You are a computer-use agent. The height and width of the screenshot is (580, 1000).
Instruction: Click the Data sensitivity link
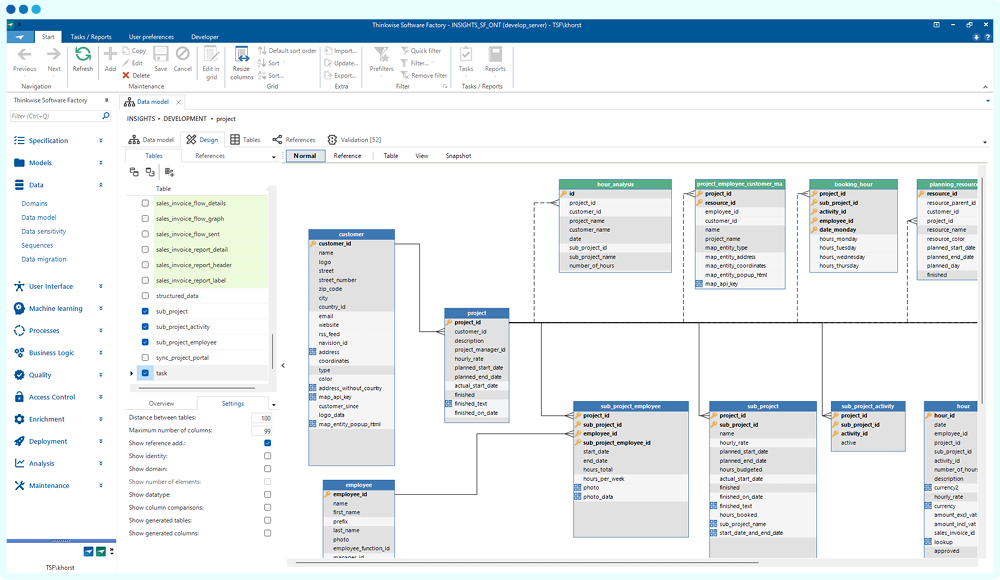pyautogui.click(x=43, y=231)
